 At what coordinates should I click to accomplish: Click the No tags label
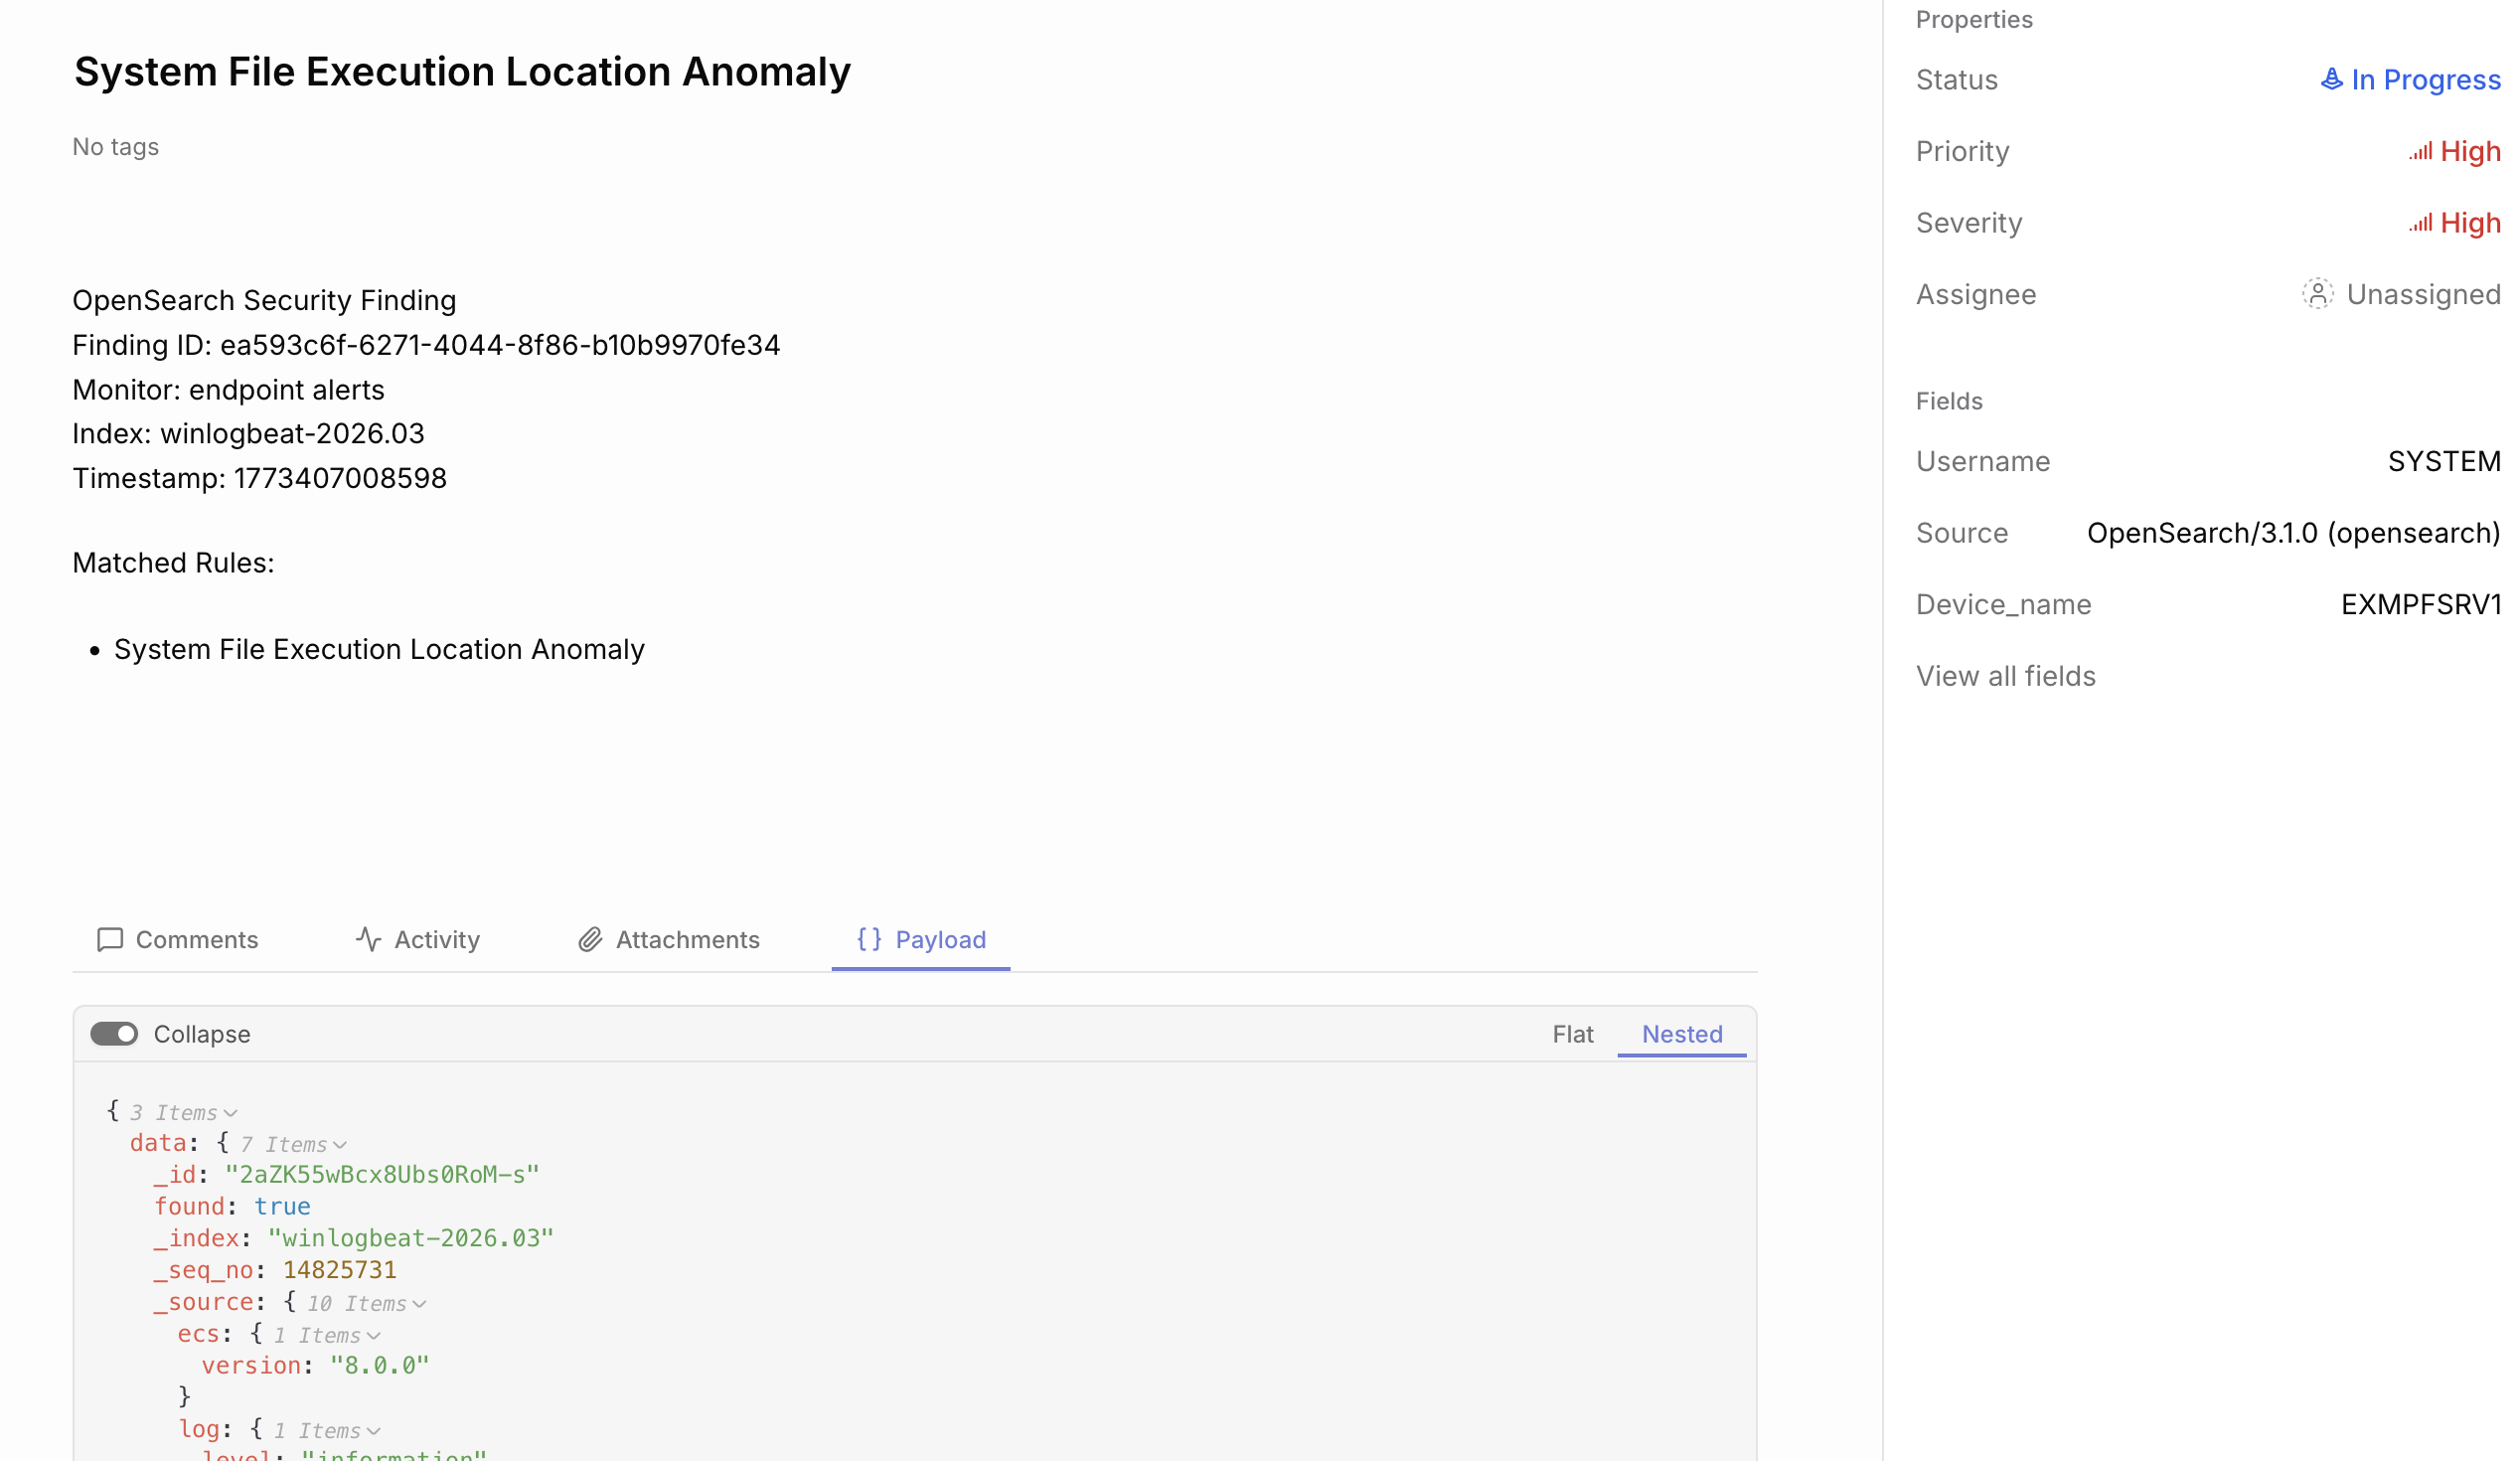(x=116, y=147)
